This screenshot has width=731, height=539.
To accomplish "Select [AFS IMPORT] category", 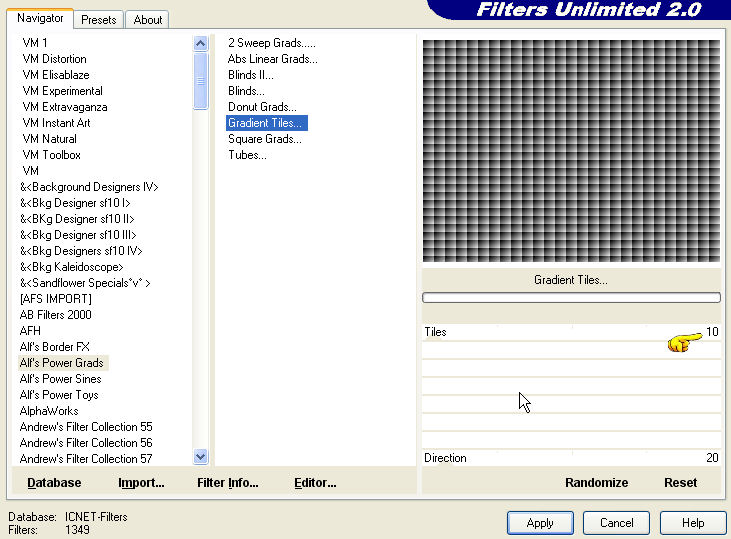I will coord(55,299).
